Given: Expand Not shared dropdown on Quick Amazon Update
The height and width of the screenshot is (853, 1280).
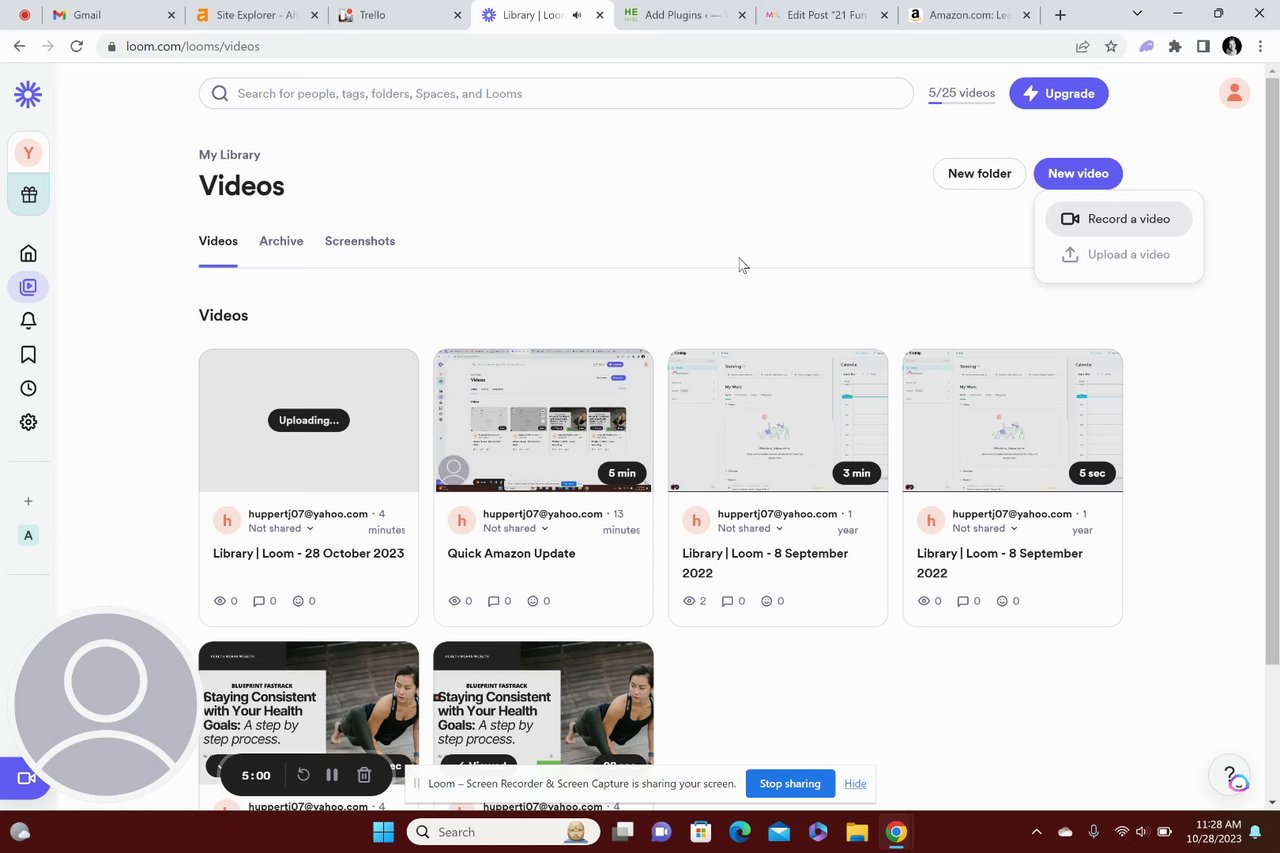Looking at the screenshot, I should tap(516, 528).
